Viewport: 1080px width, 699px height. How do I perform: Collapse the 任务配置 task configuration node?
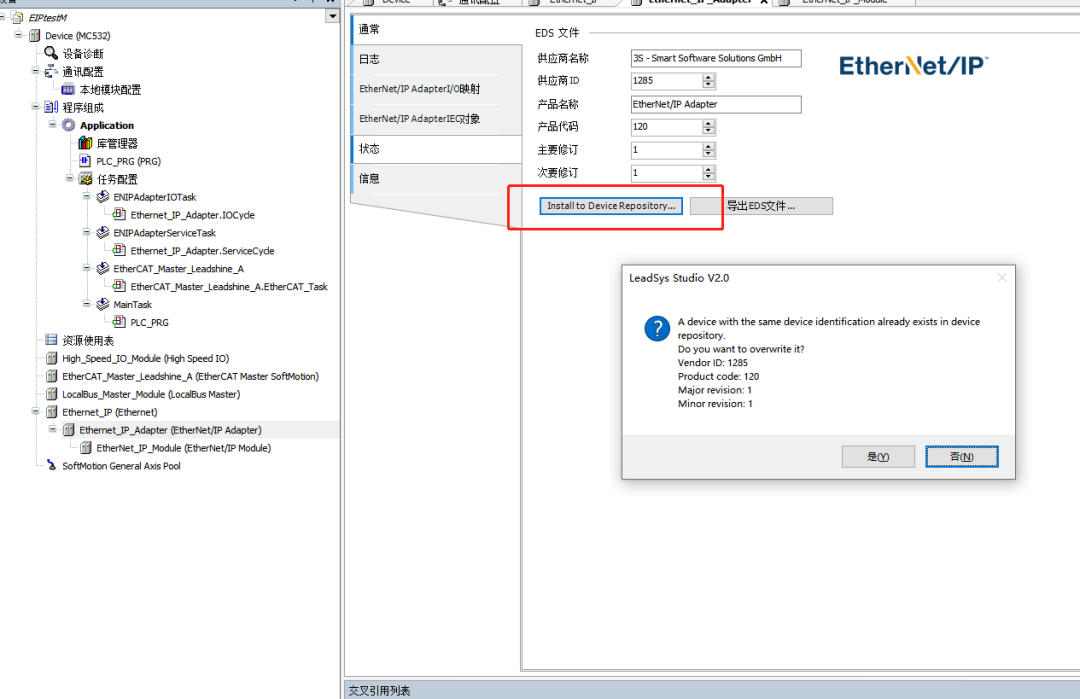click(68, 178)
